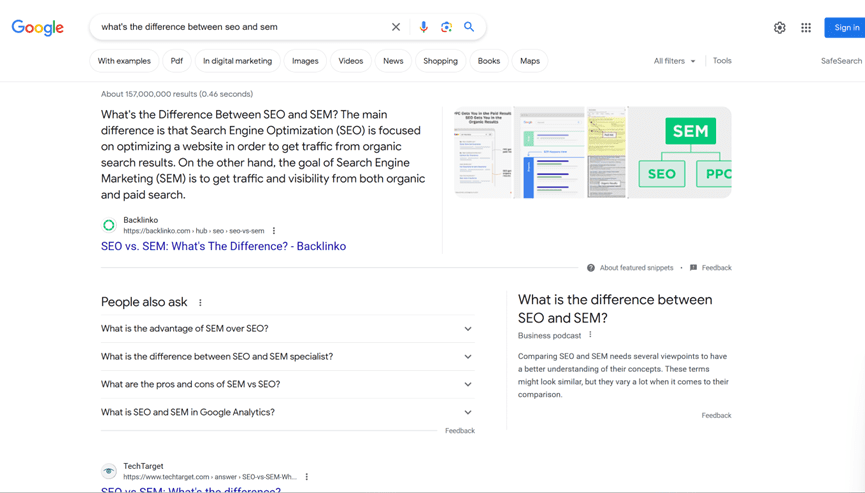
Task: Open the Google apps grid icon
Action: pyautogui.click(x=806, y=28)
